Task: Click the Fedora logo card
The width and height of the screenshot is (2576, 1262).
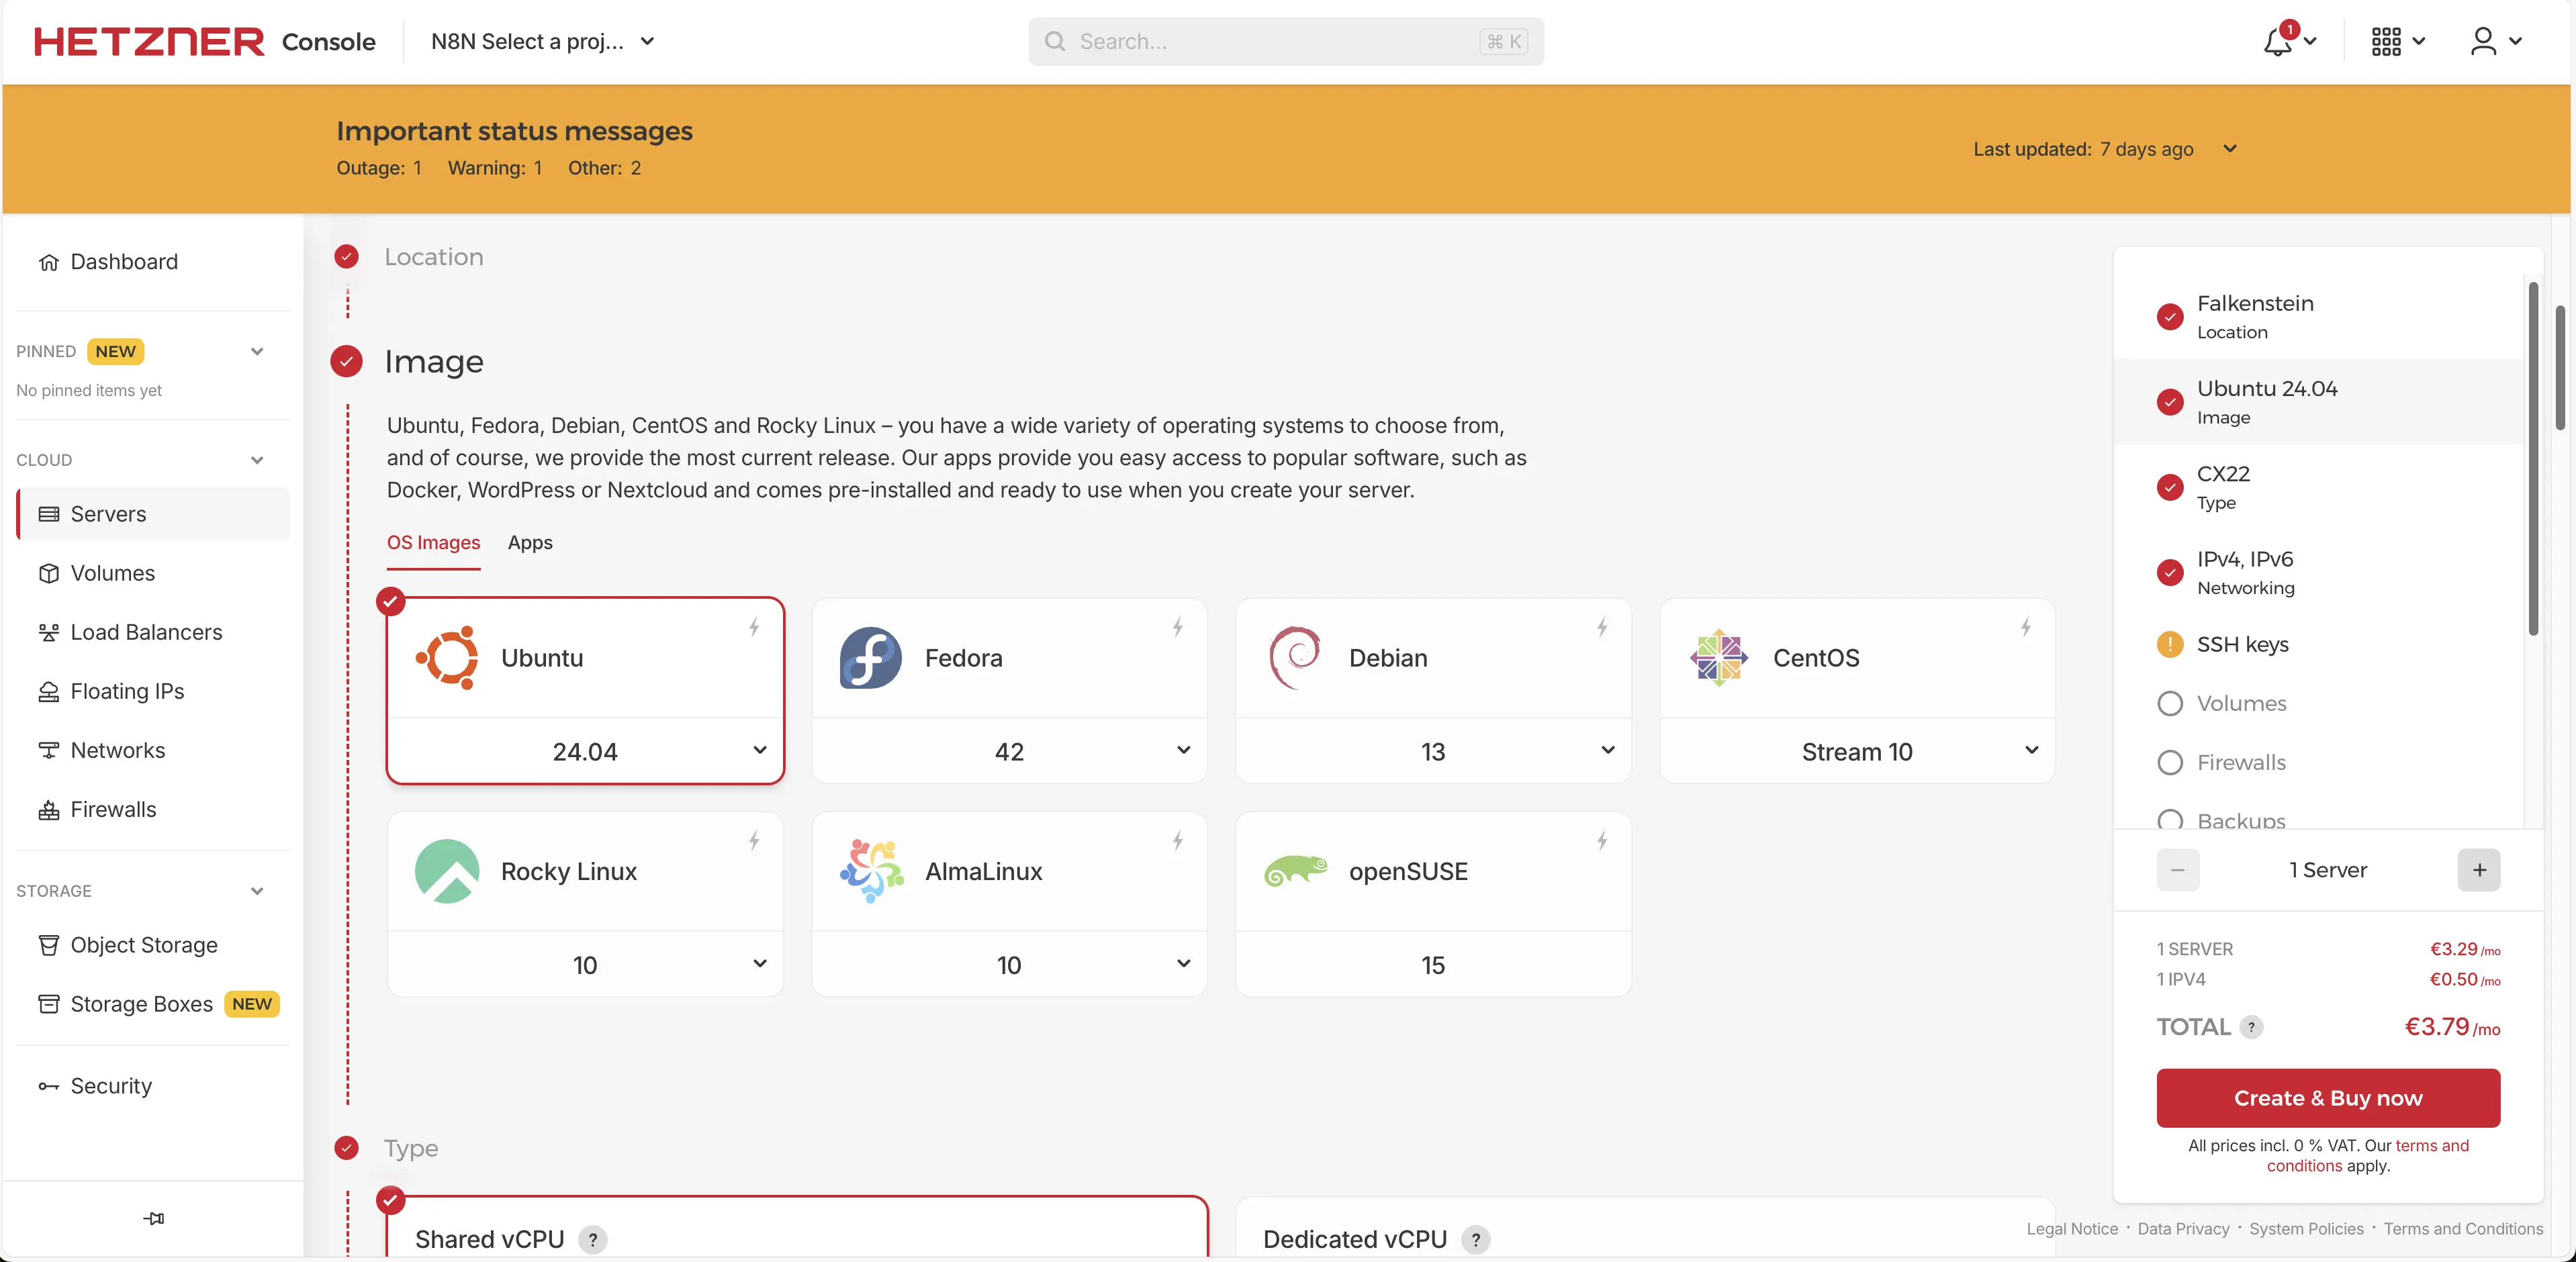Action: tap(870, 658)
